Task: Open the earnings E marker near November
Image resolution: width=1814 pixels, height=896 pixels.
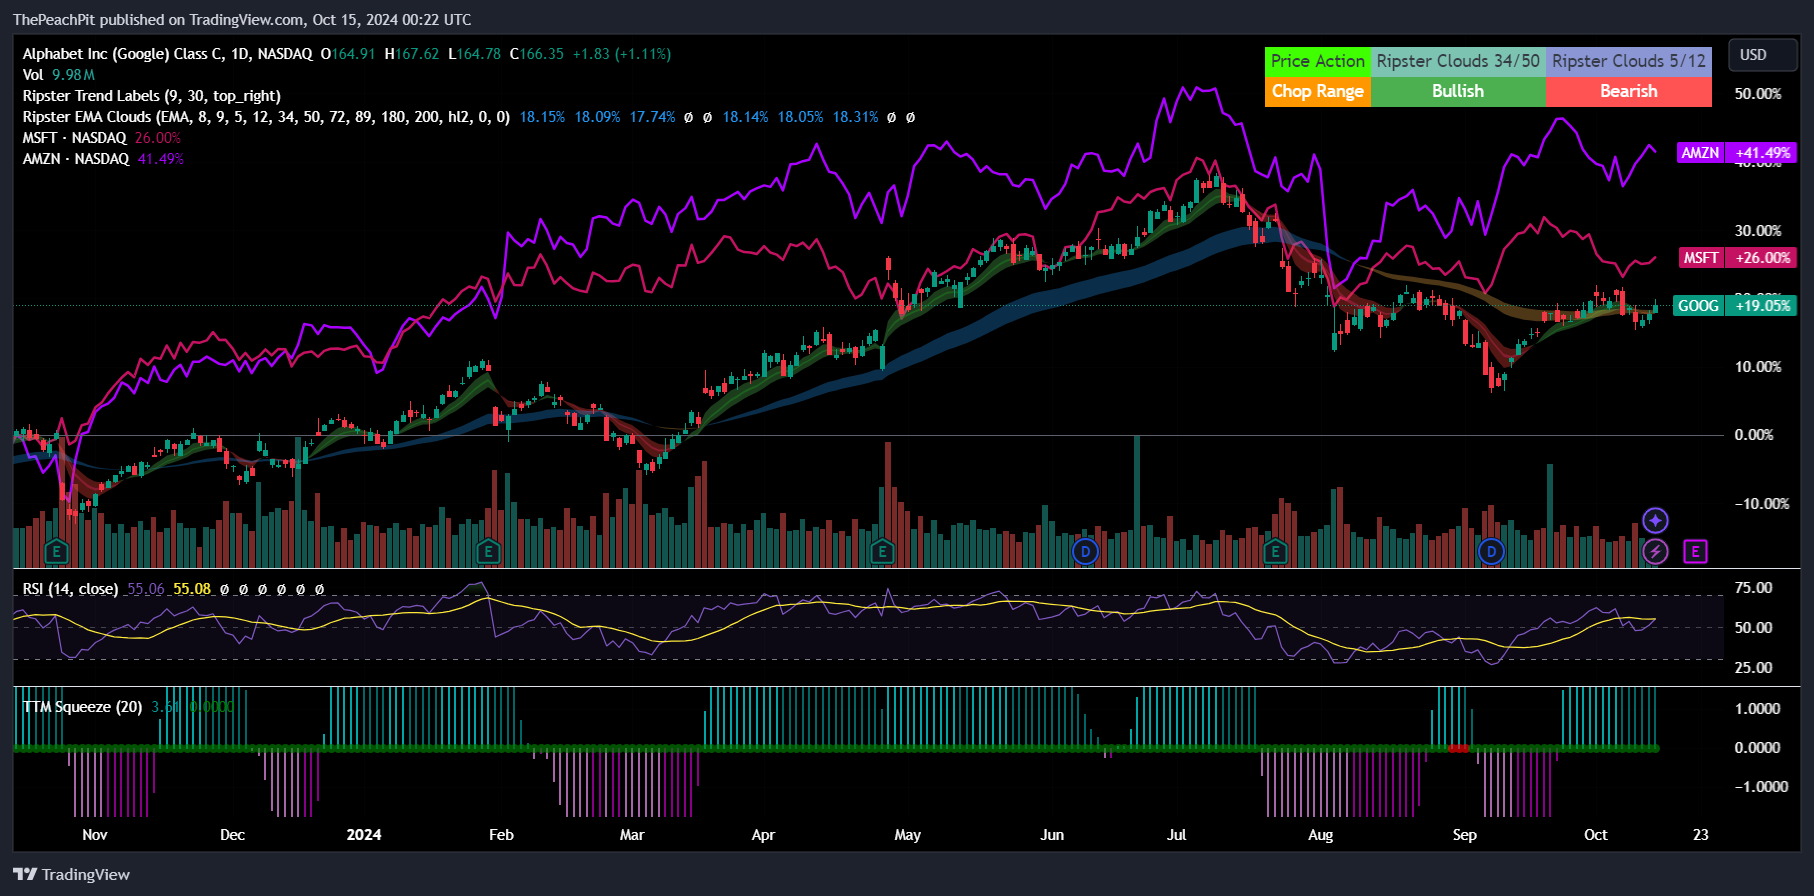Action: pyautogui.click(x=56, y=551)
